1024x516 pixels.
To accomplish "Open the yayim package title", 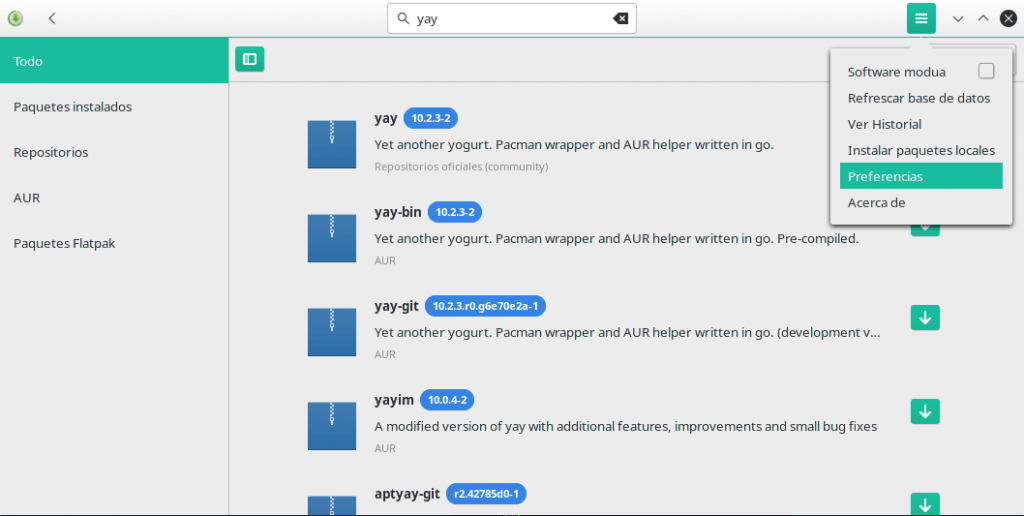I will (x=394, y=400).
